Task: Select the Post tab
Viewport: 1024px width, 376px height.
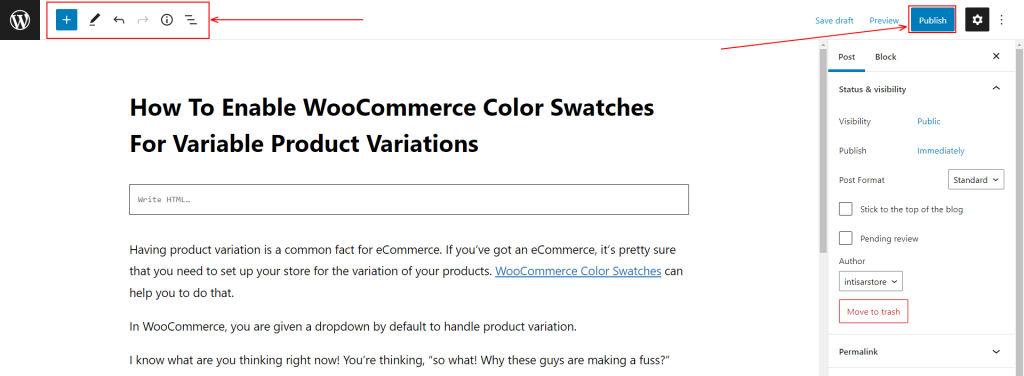Action: pos(847,57)
